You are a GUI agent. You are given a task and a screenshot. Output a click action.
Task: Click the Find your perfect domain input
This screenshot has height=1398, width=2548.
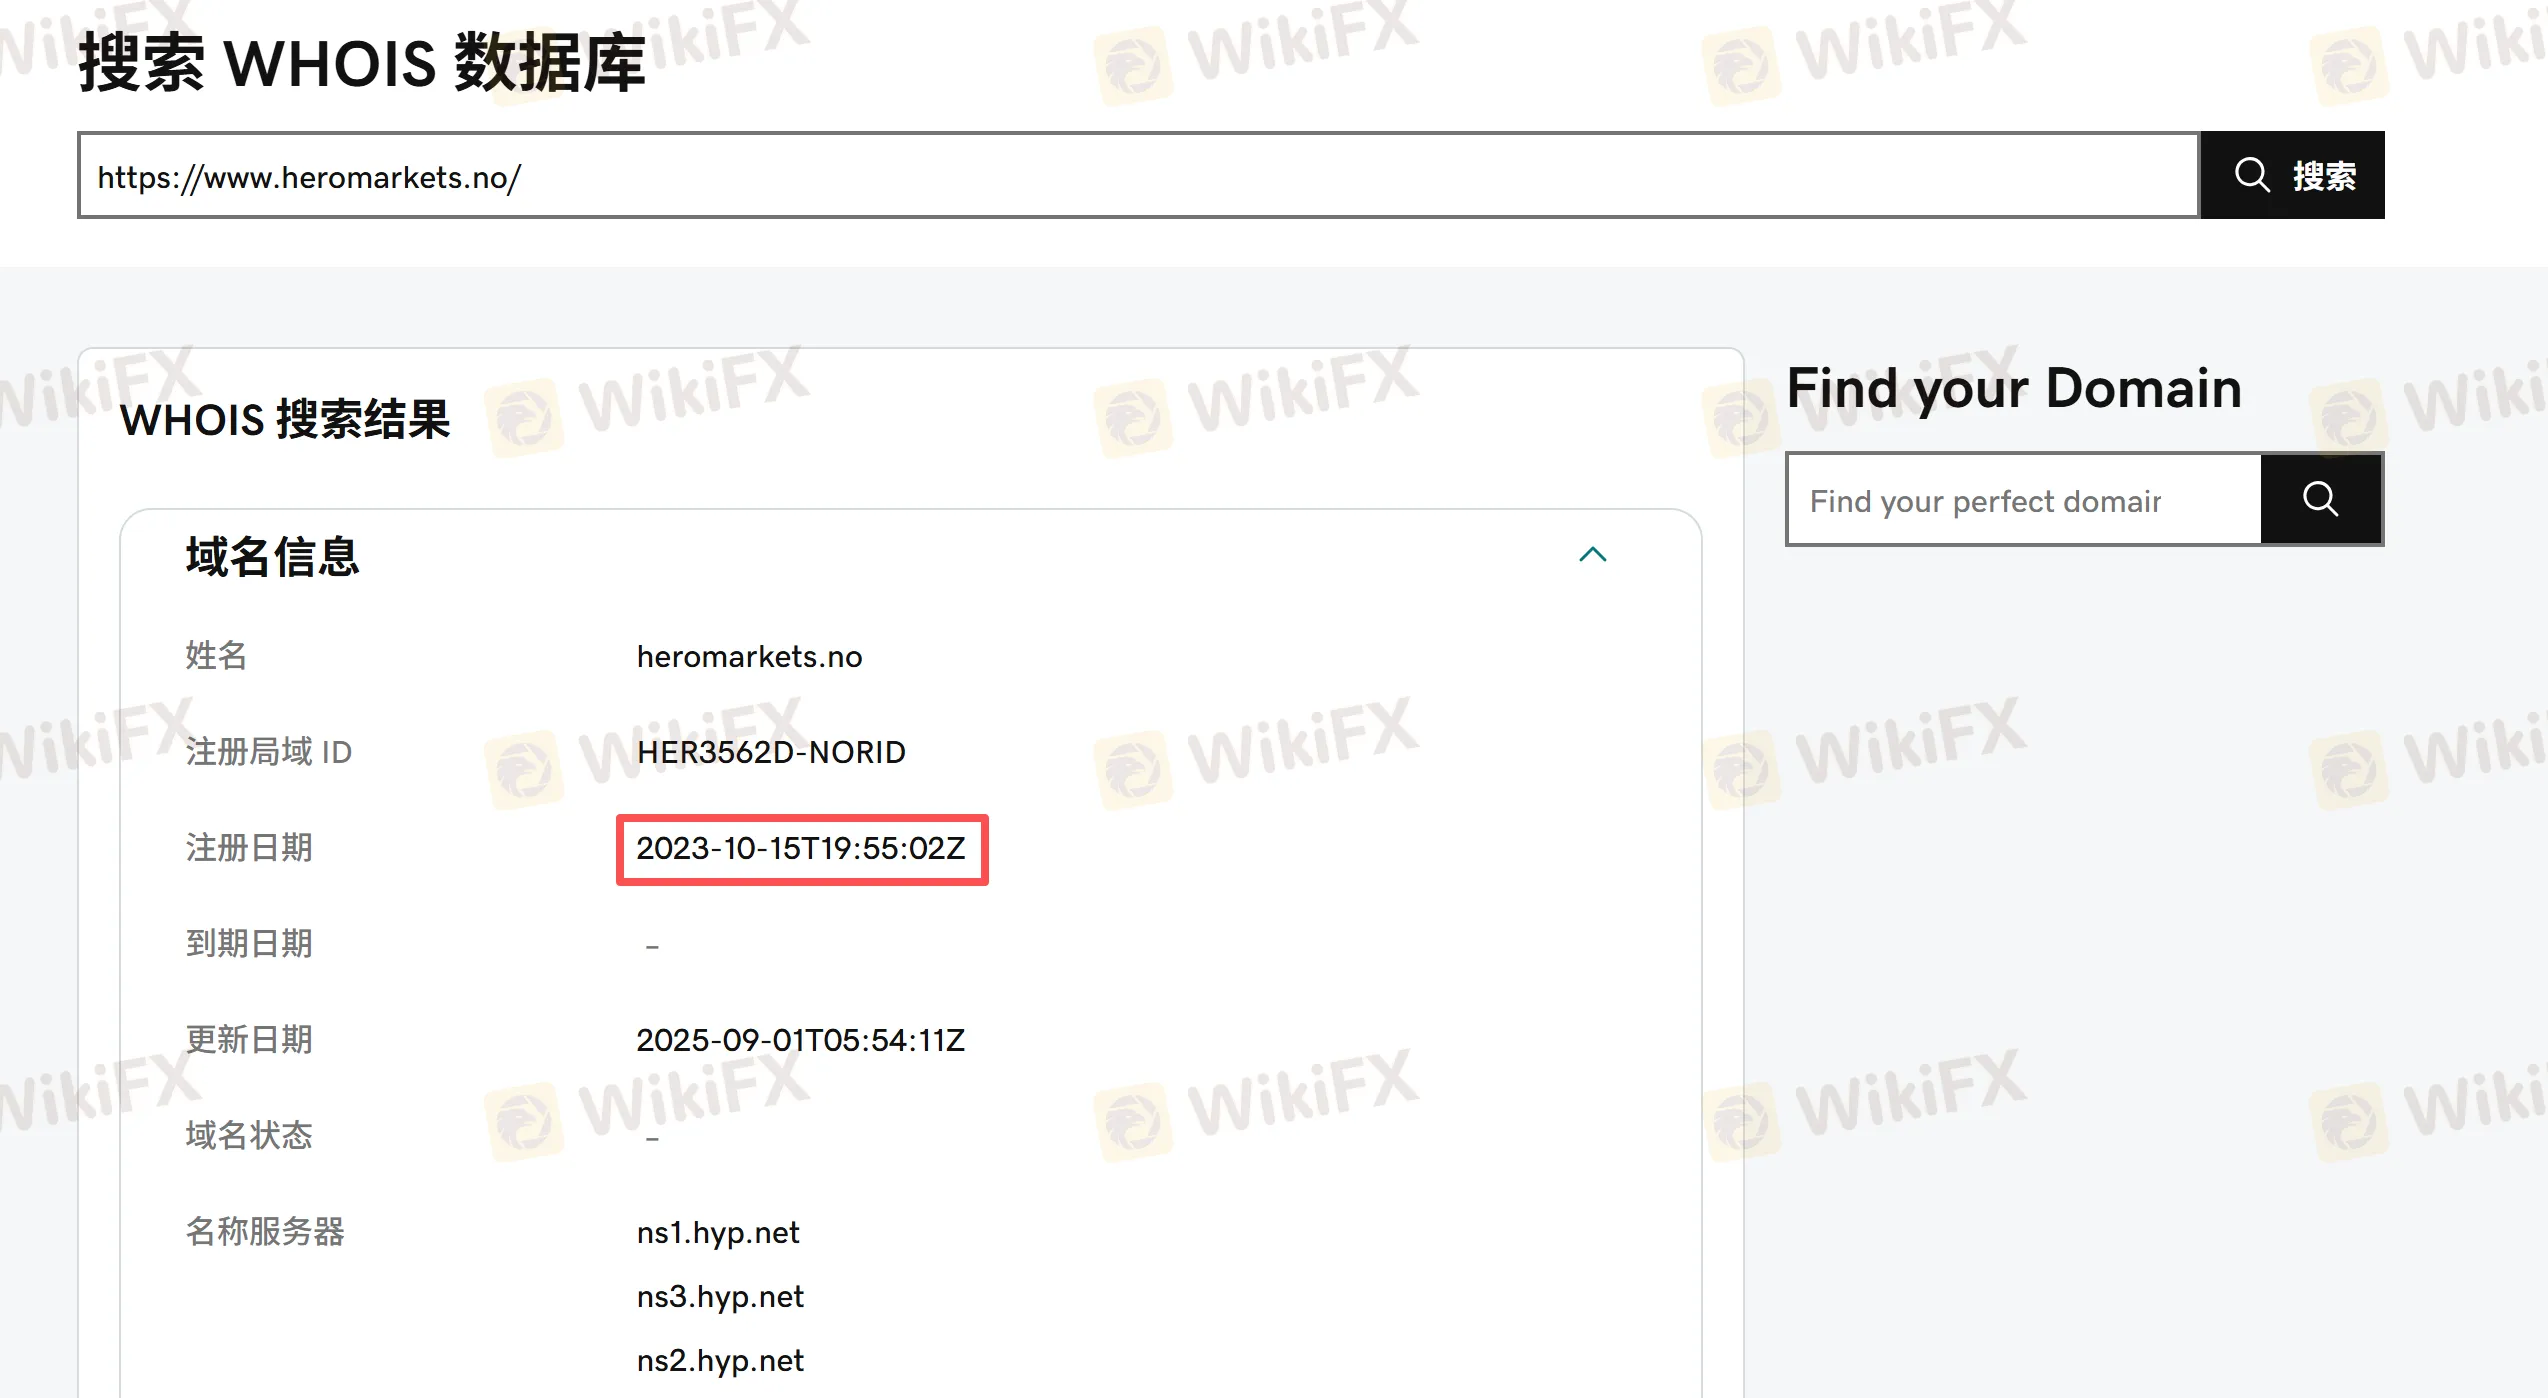click(x=2024, y=499)
